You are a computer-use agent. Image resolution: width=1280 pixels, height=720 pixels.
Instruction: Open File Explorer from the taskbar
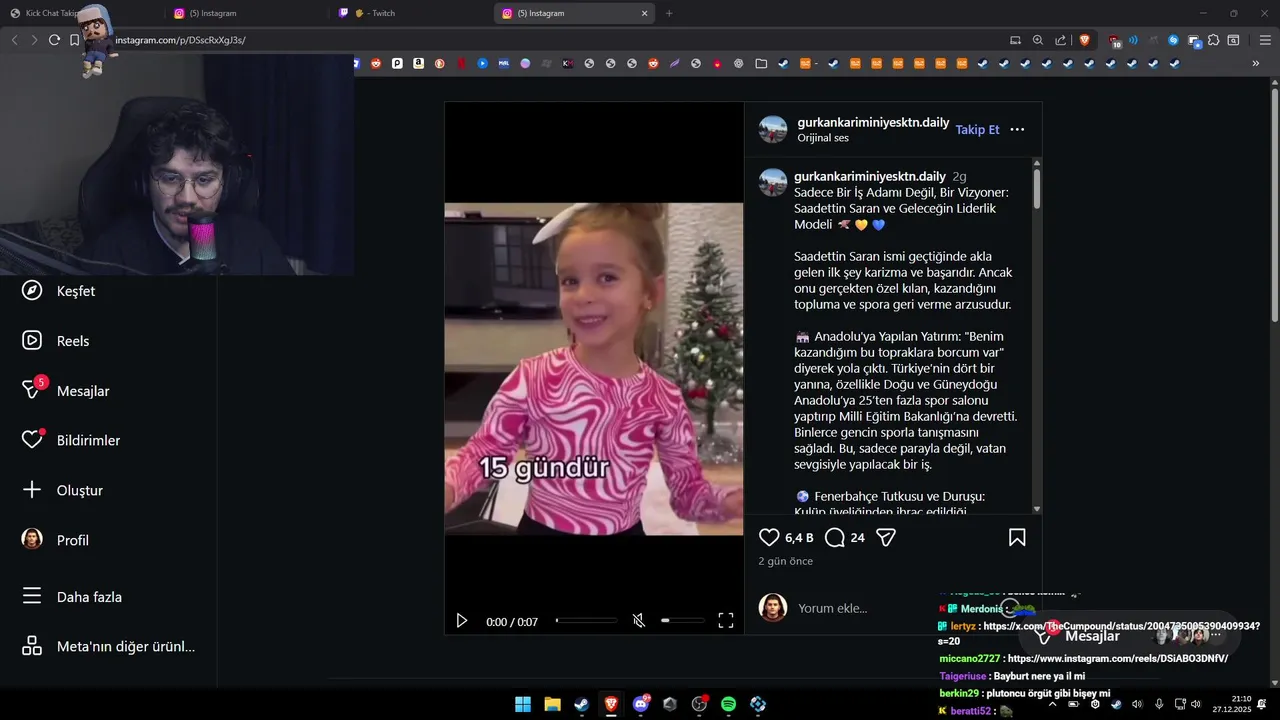tap(552, 704)
